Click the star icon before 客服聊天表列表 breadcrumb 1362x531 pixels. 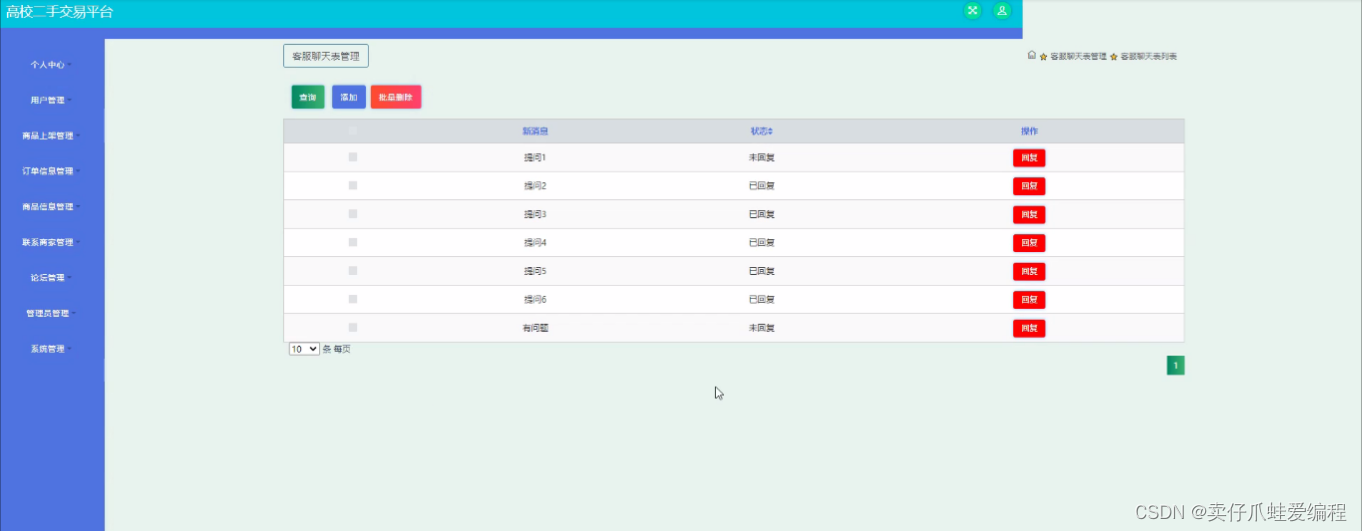1113,57
